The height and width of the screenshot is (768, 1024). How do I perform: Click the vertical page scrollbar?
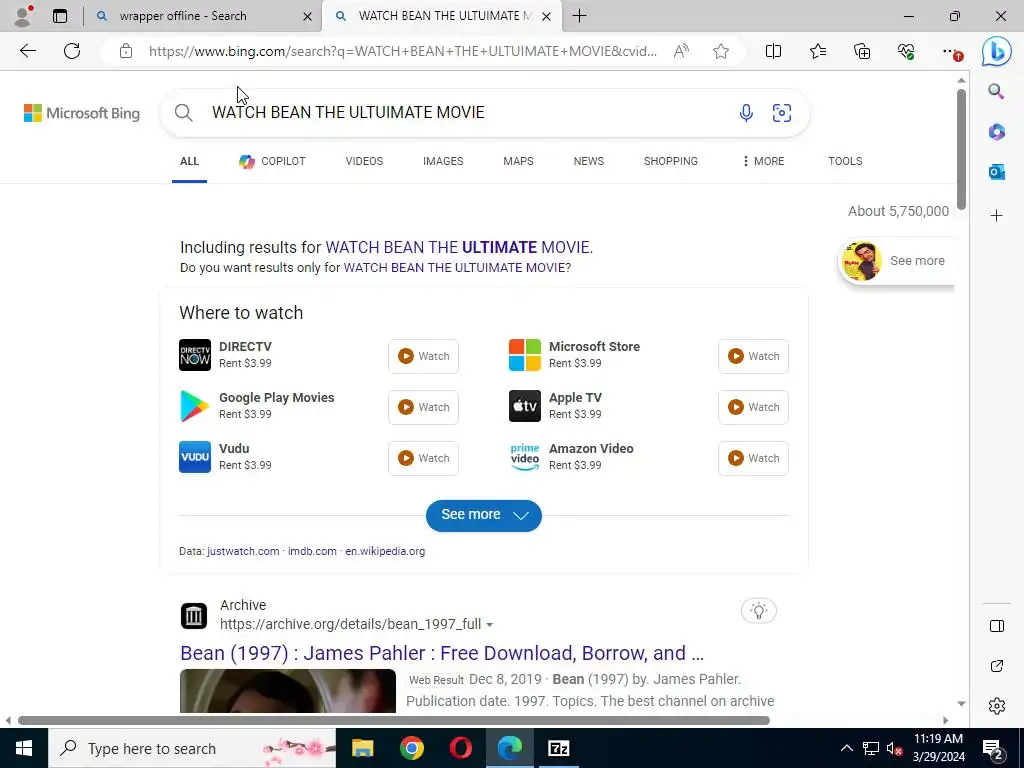[x=961, y=150]
